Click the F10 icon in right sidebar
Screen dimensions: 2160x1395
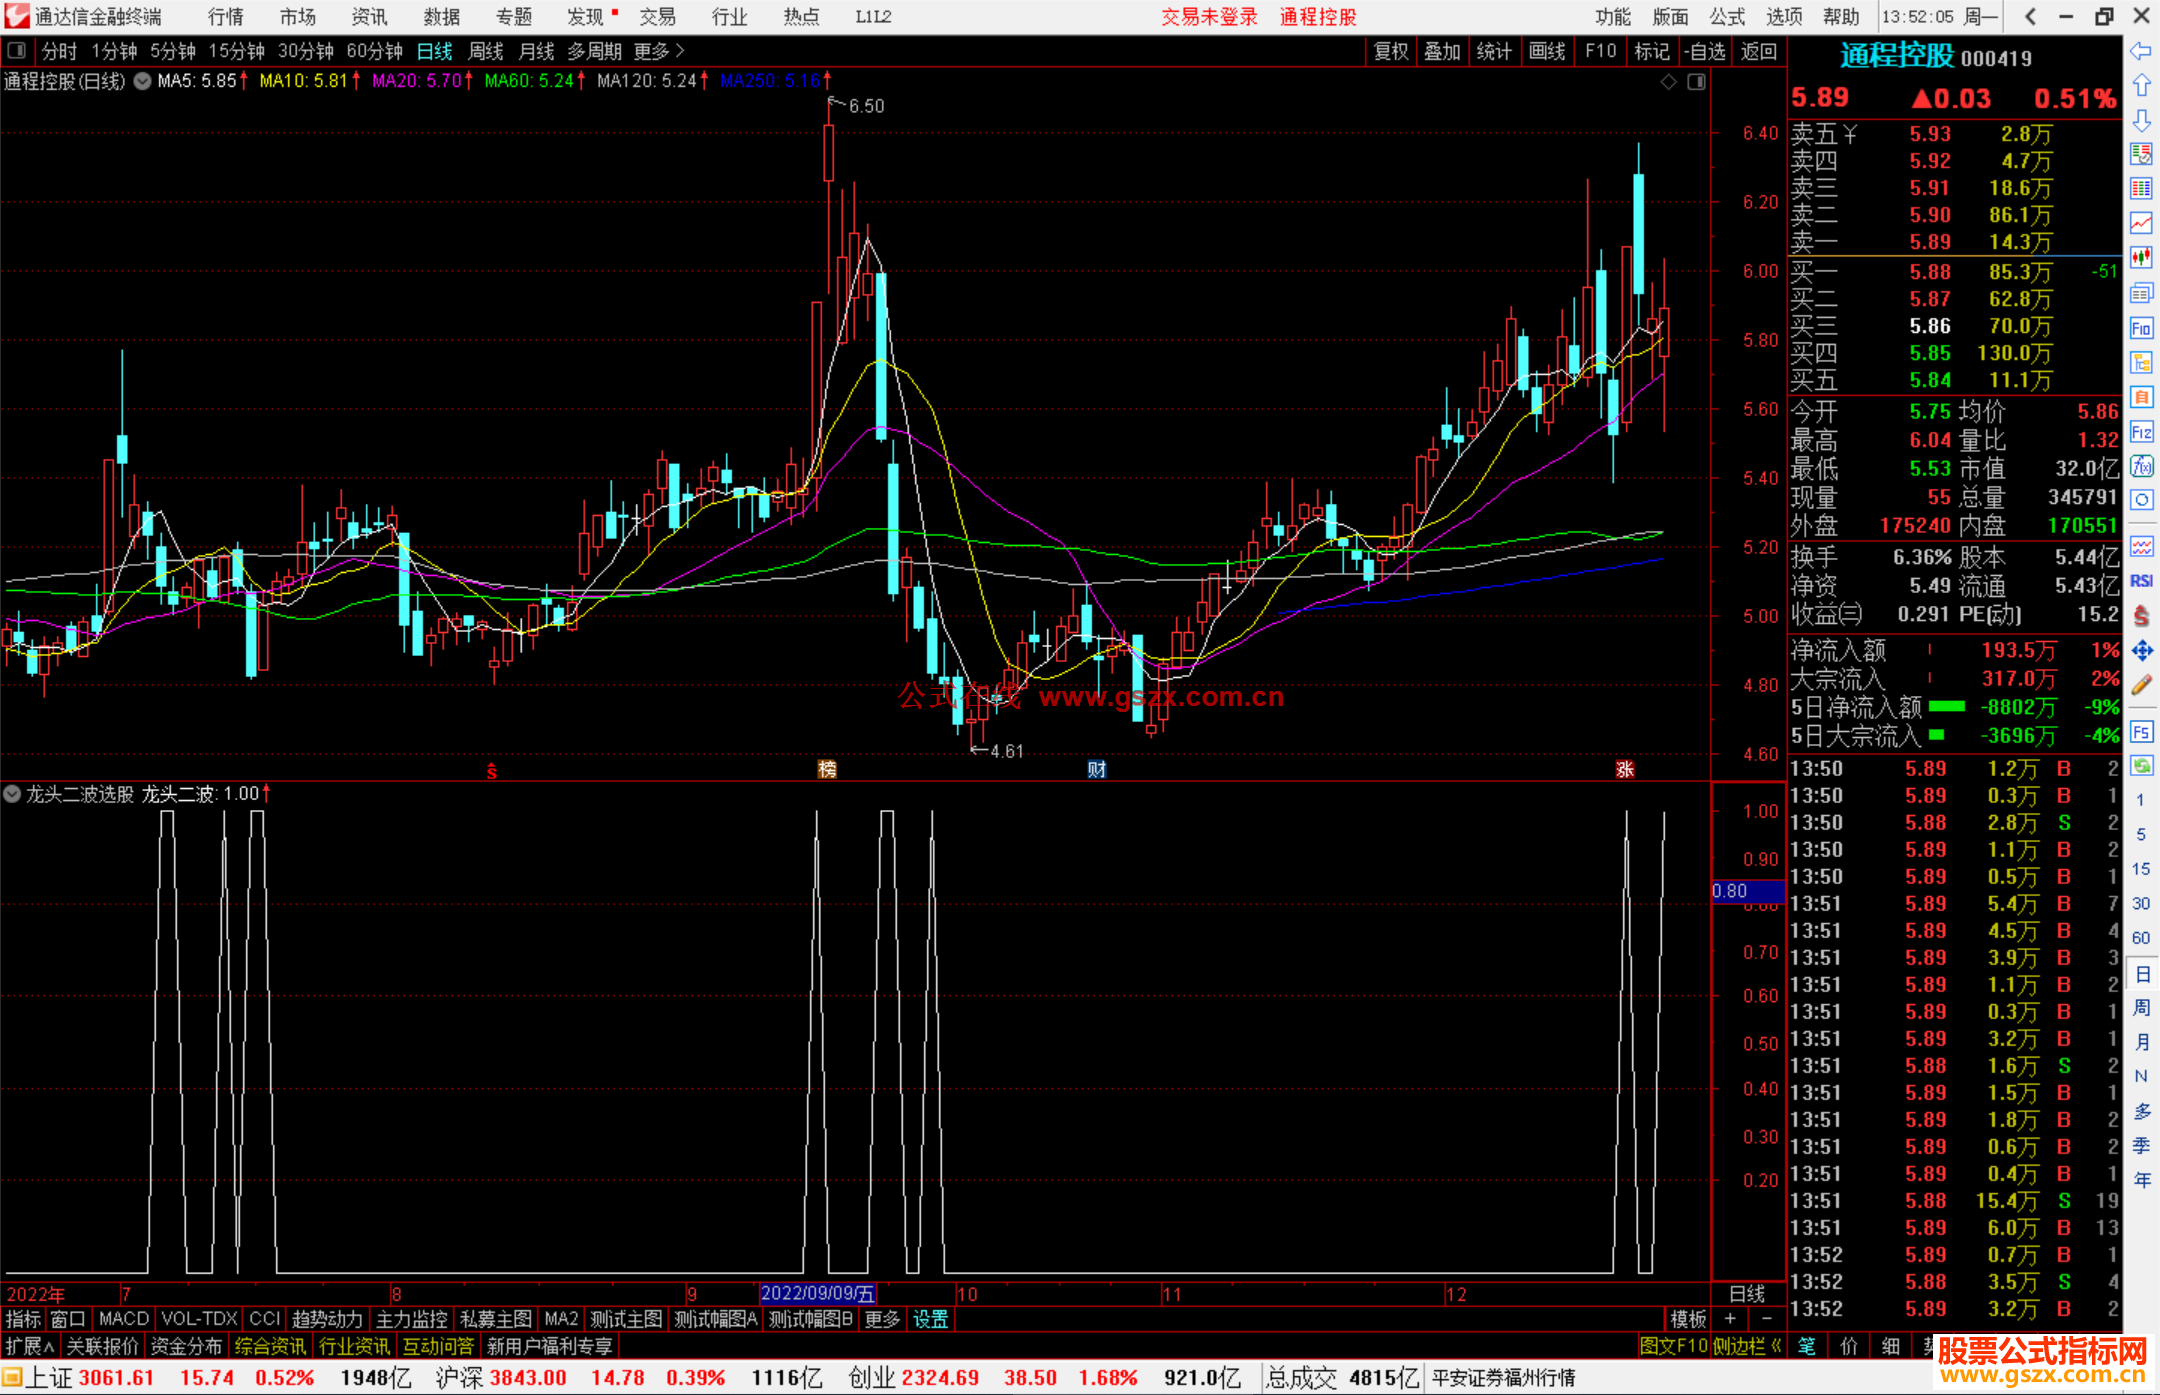coord(2141,328)
